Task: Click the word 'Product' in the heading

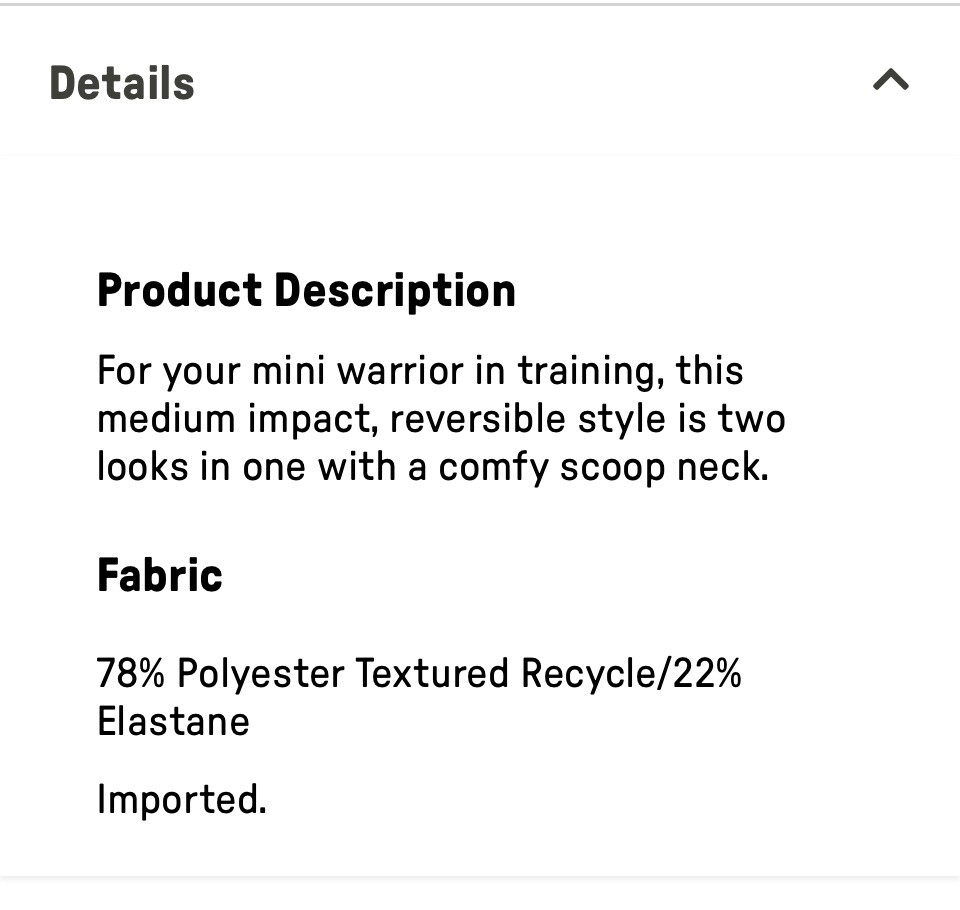Action: [180, 290]
